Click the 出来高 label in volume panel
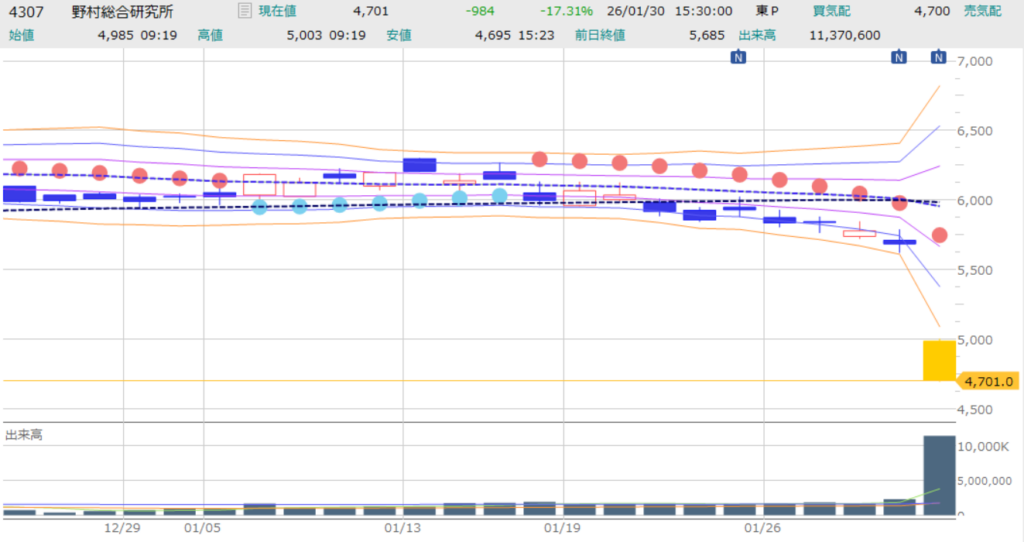This screenshot has height=542, width=1024. [26, 435]
